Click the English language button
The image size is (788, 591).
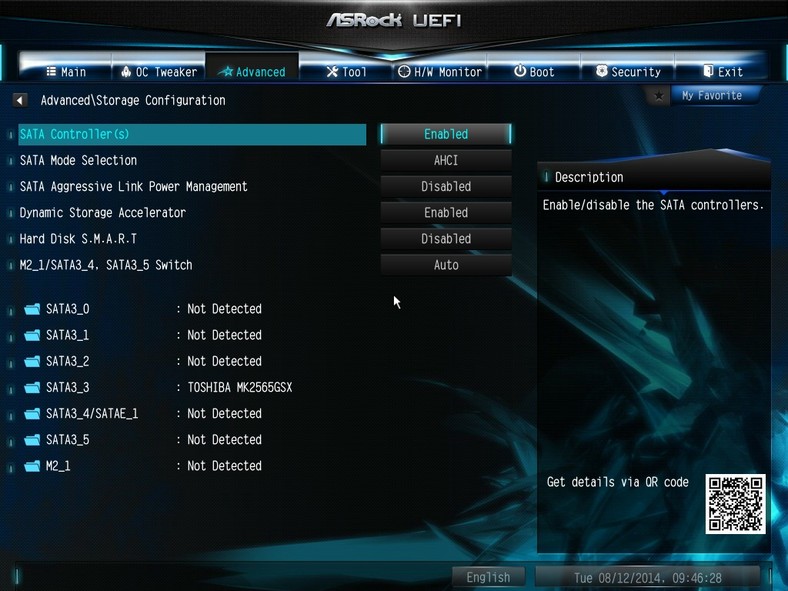(x=488, y=577)
